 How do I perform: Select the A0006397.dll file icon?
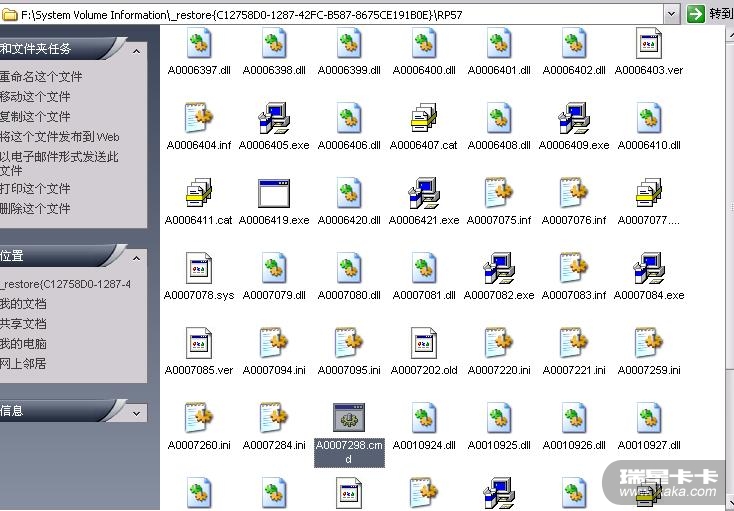point(199,43)
